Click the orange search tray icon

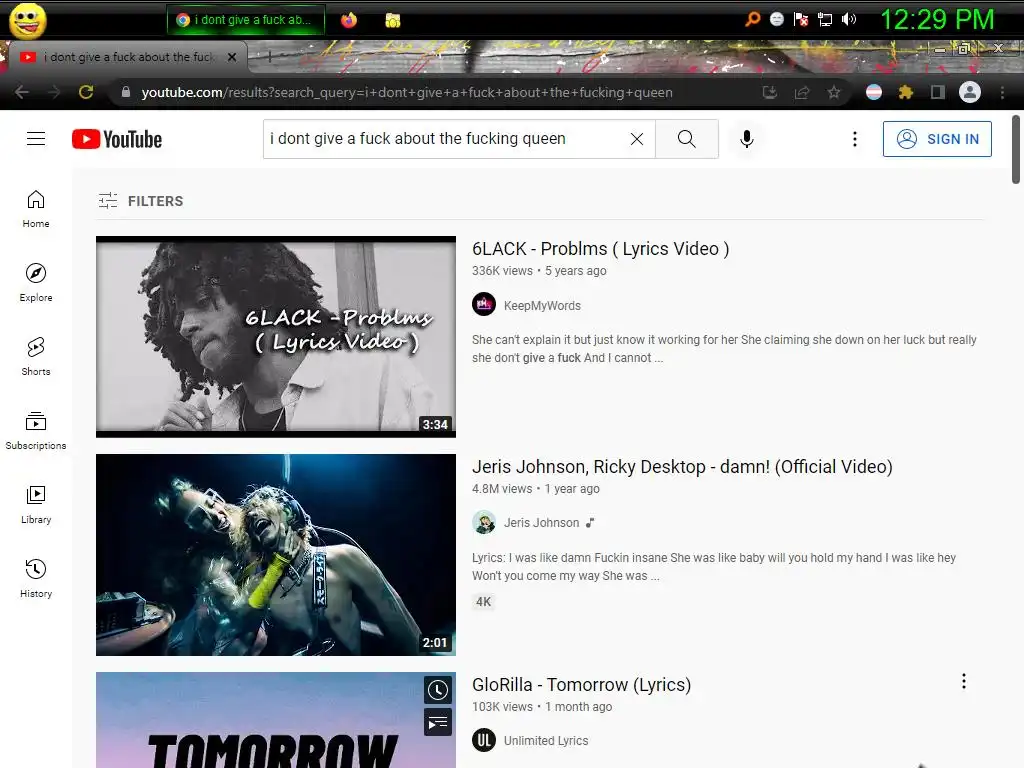[x=752, y=19]
